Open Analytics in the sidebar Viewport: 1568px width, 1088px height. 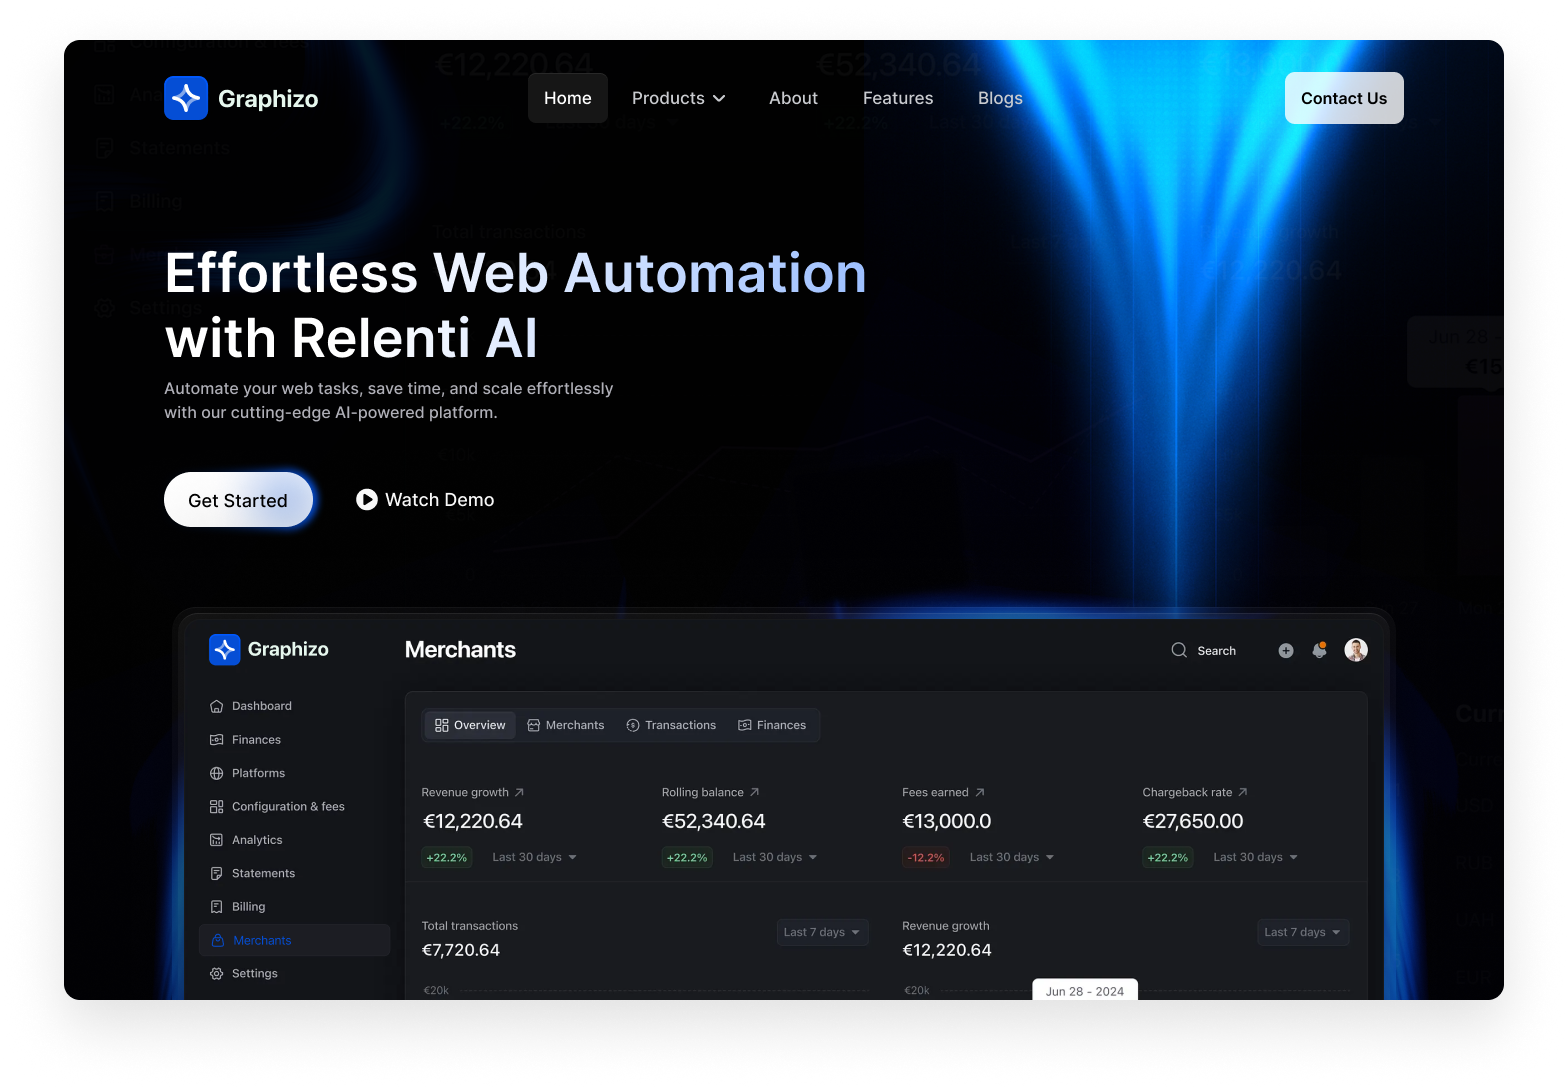[257, 840]
